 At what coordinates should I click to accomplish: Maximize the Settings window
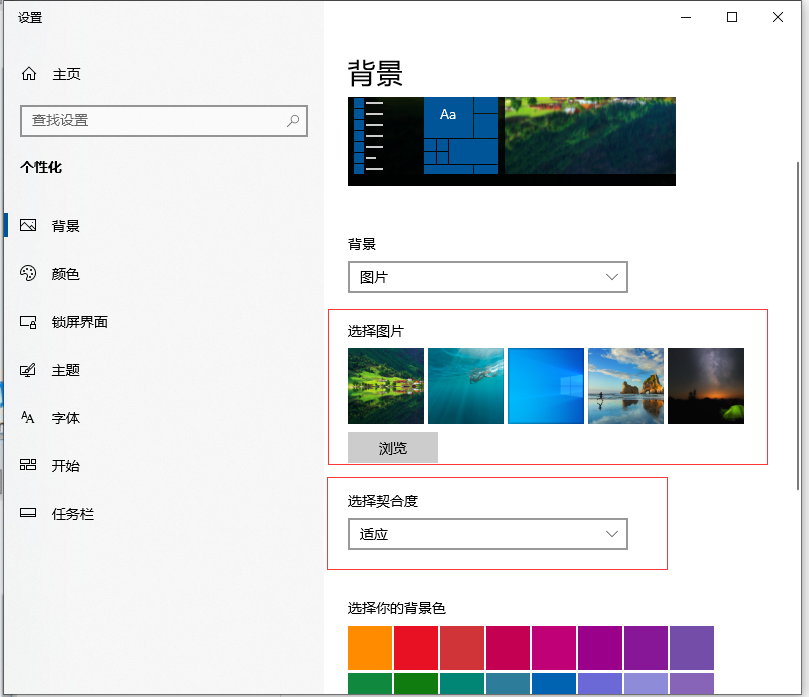point(732,17)
